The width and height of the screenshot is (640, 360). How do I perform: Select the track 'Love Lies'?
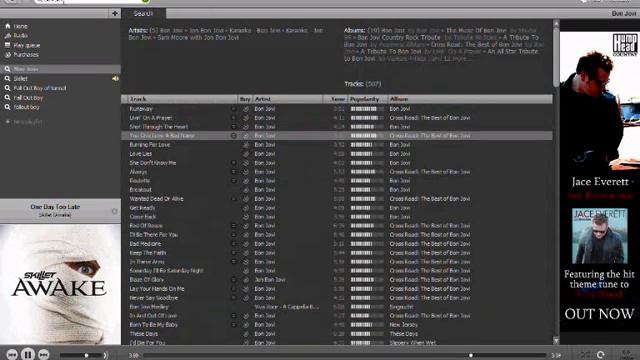[140, 154]
